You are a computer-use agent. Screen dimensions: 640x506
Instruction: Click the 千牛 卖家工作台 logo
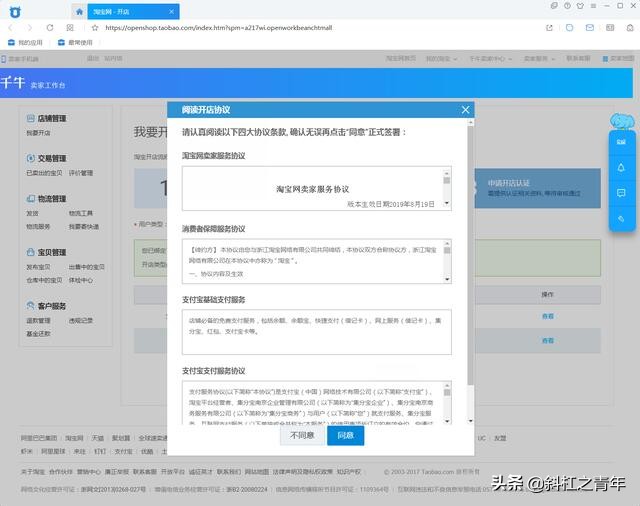pyautogui.click(x=33, y=83)
